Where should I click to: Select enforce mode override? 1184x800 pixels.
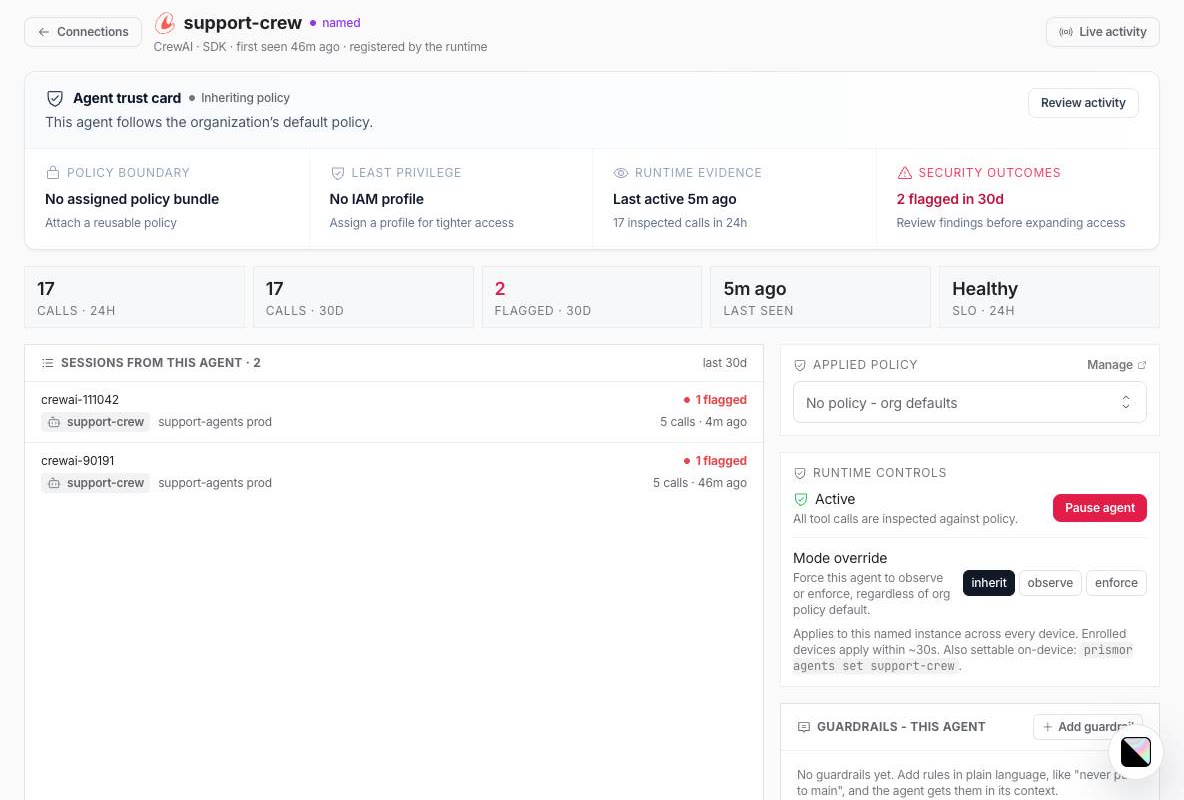(x=1116, y=583)
